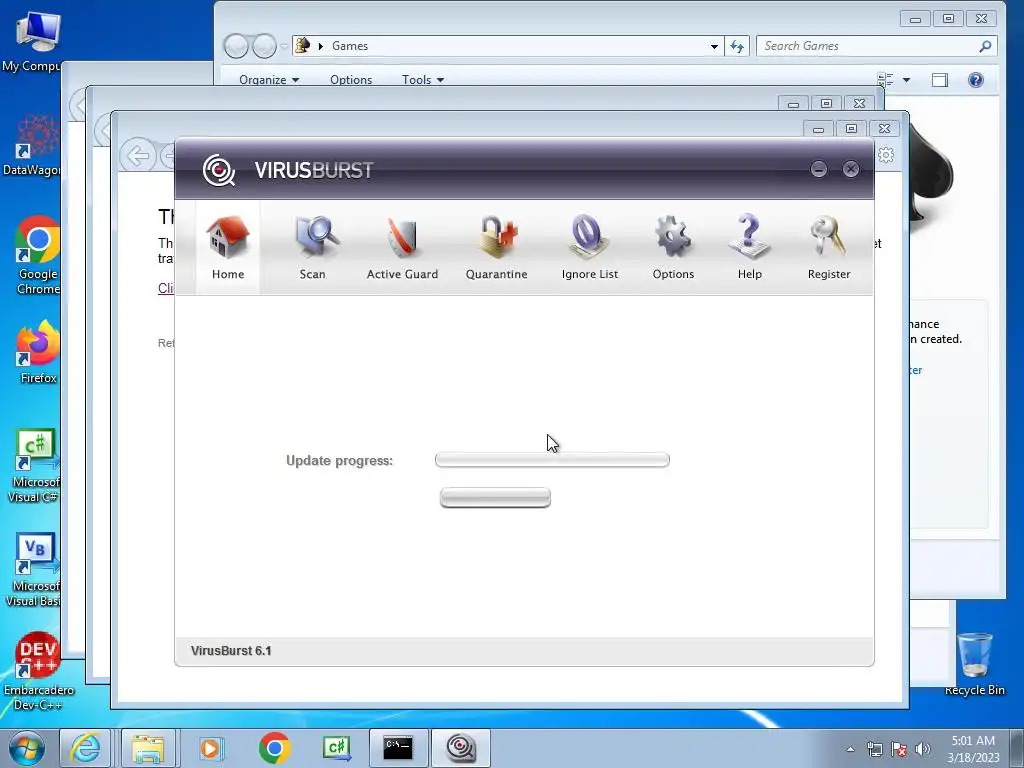Click the Update progress bar
Viewport: 1024px width, 768px height.
(x=552, y=460)
